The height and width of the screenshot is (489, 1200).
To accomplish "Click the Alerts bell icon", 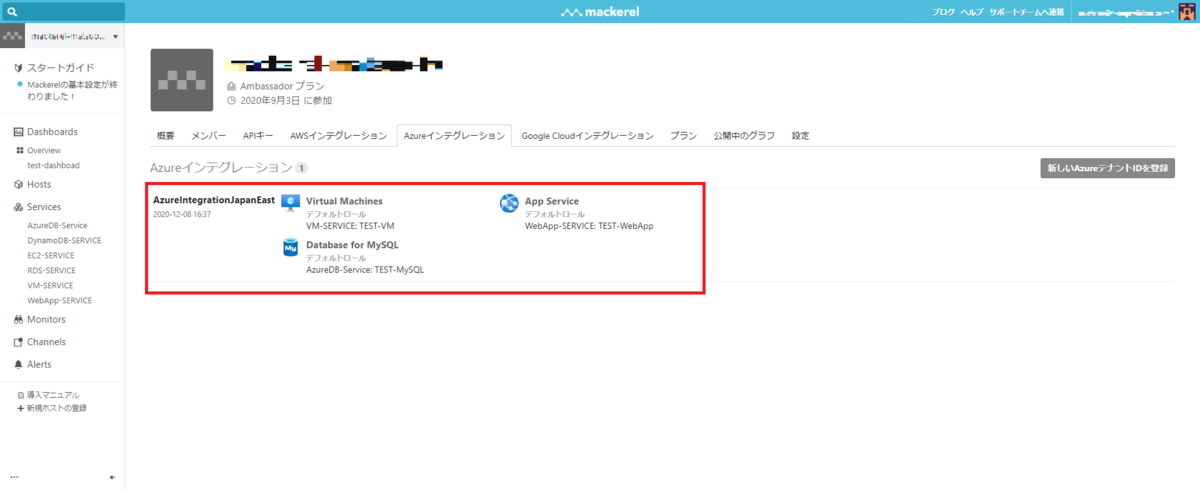I will tap(18, 365).
